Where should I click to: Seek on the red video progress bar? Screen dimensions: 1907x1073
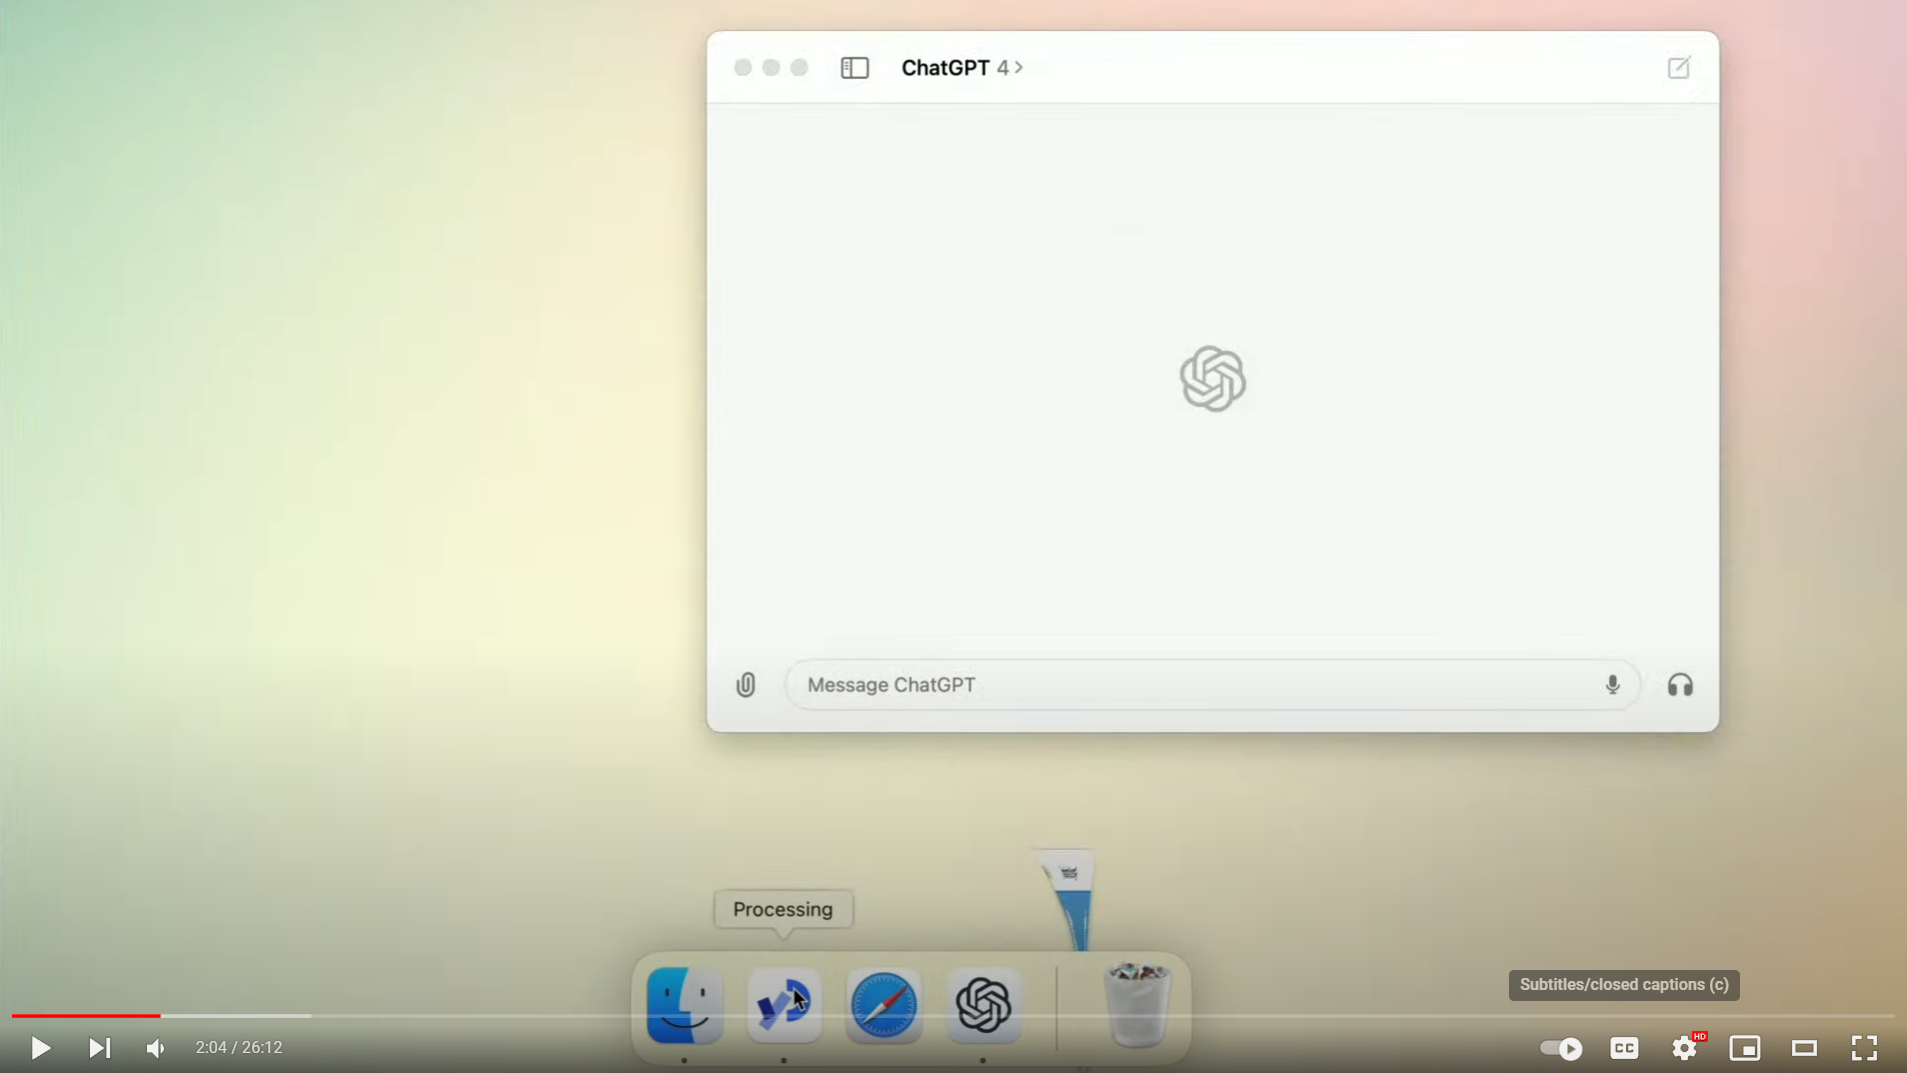coord(86,1016)
